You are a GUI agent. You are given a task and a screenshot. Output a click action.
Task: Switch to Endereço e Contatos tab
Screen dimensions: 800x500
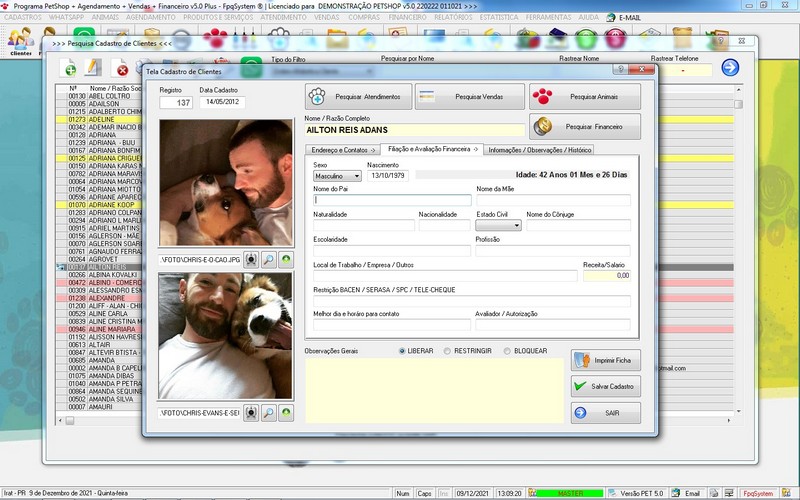coord(343,150)
